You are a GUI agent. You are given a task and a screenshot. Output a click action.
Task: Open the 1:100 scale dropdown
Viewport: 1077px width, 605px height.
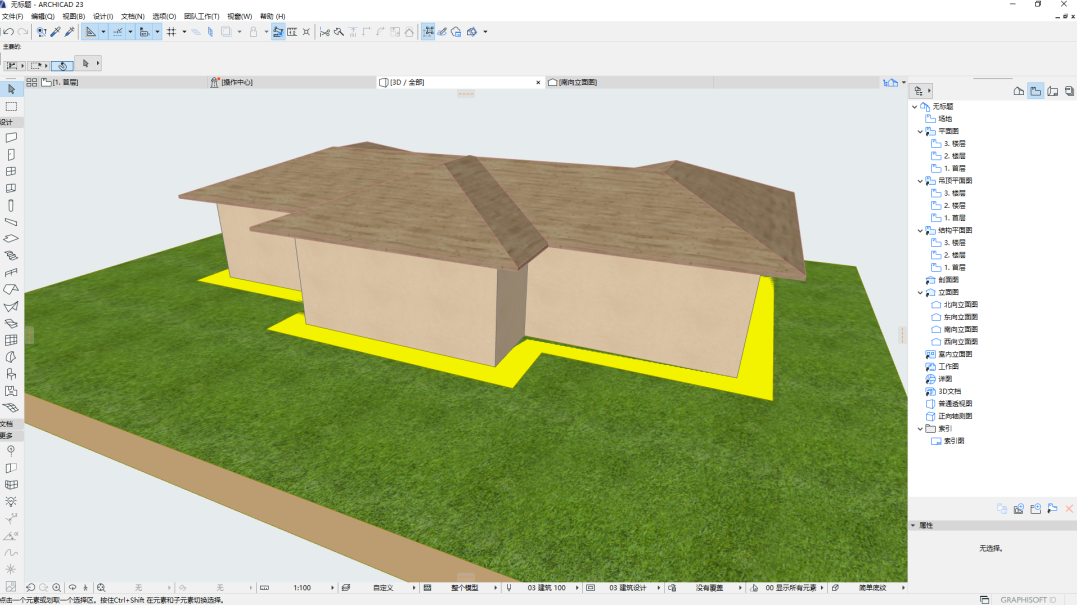pyautogui.click(x=302, y=588)
